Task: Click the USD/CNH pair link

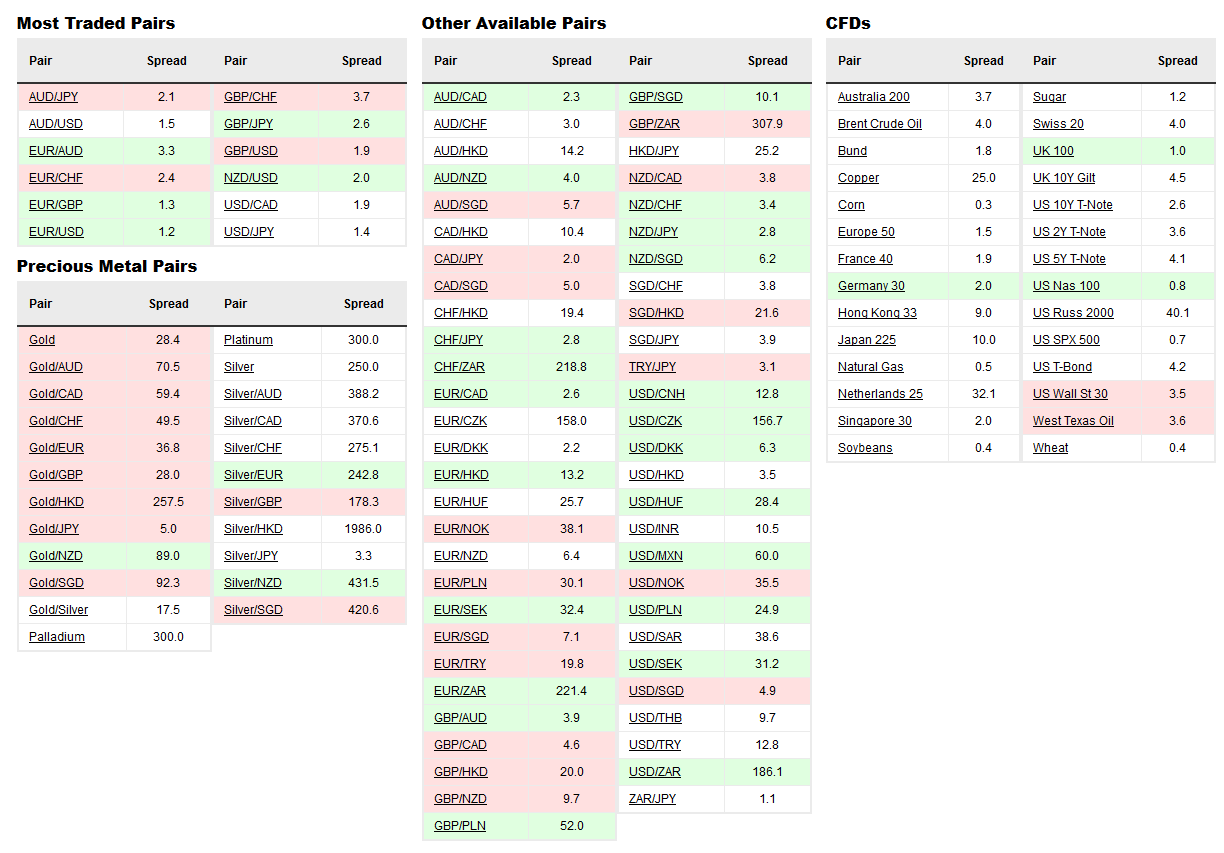Action: pyautogui.click(x=656, y=394)
